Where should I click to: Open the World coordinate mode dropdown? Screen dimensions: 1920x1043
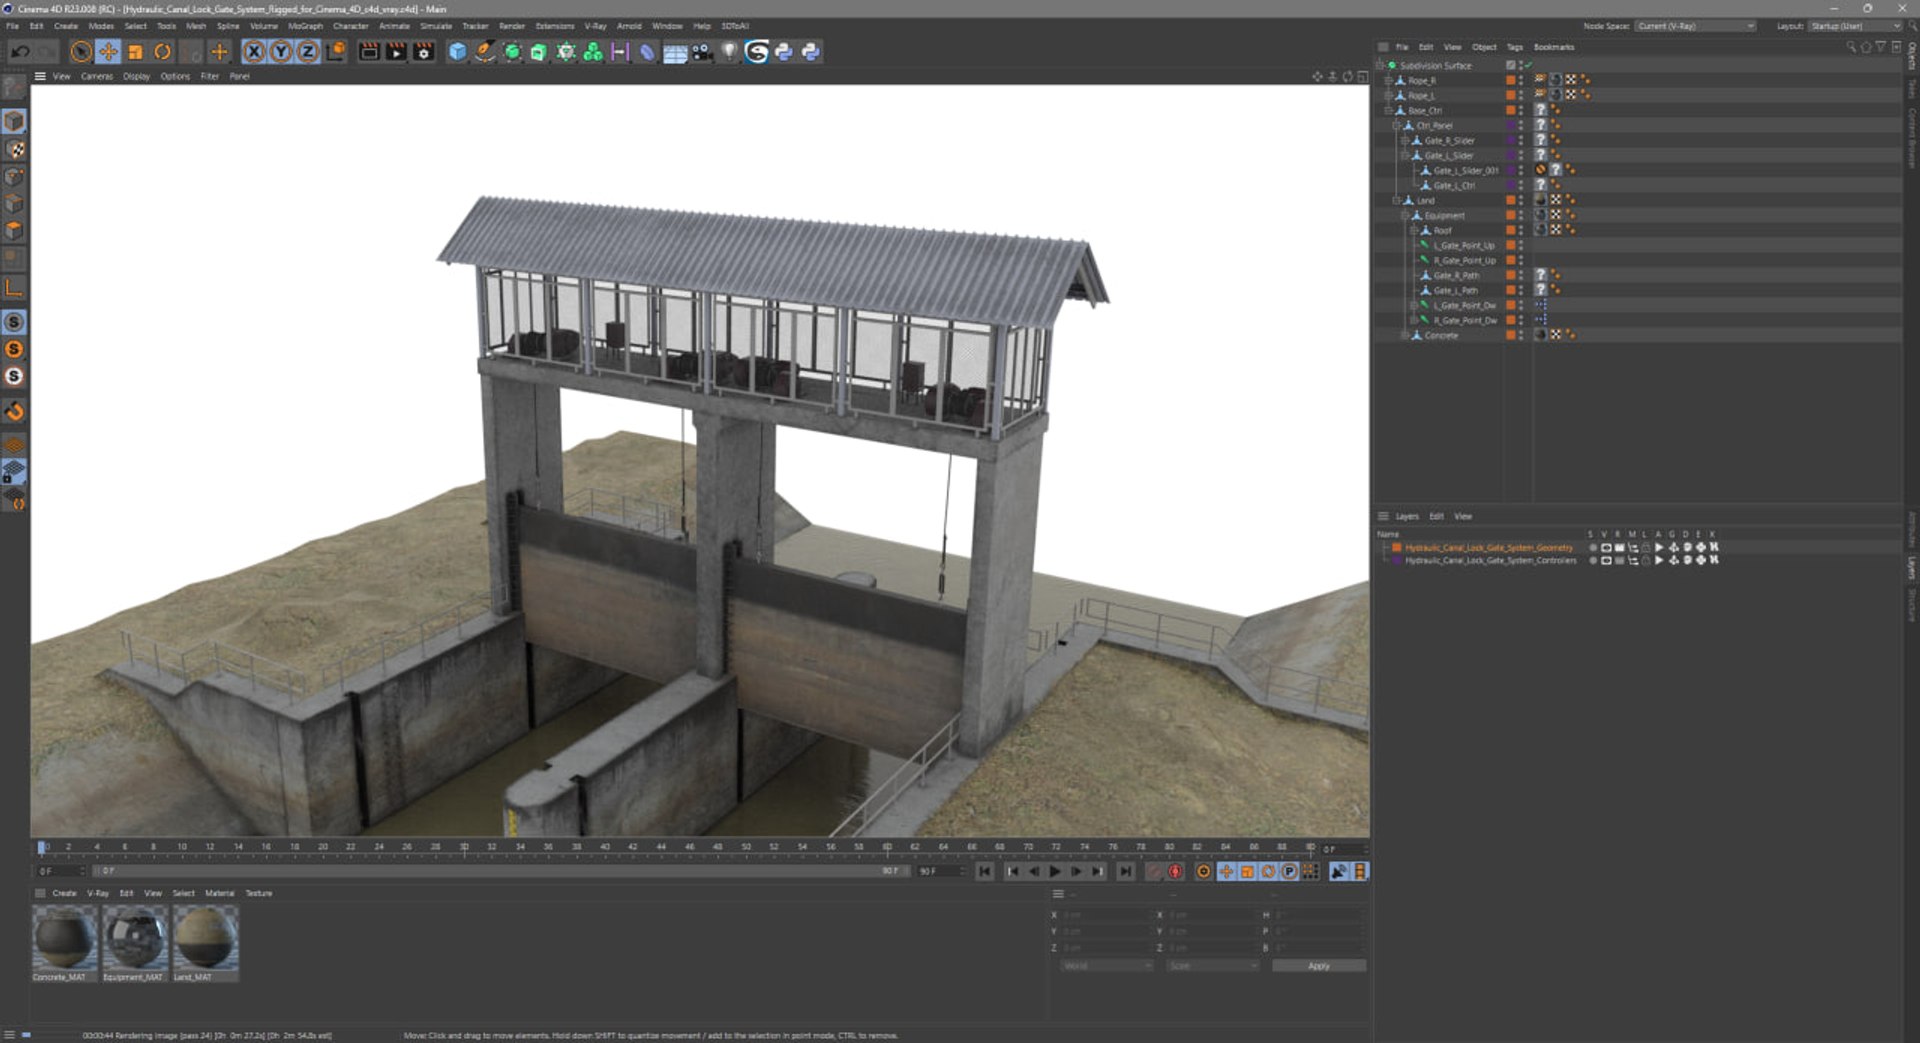(1106, 966)
